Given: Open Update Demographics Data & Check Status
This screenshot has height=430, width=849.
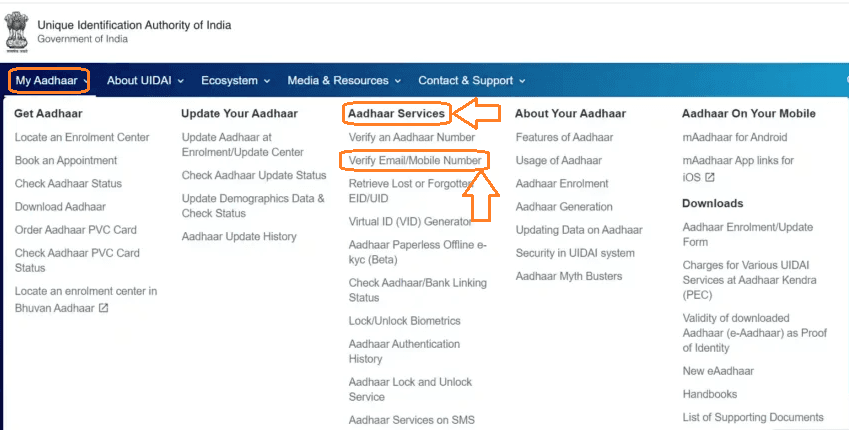Looking at the screenshot, I should 253,206.
